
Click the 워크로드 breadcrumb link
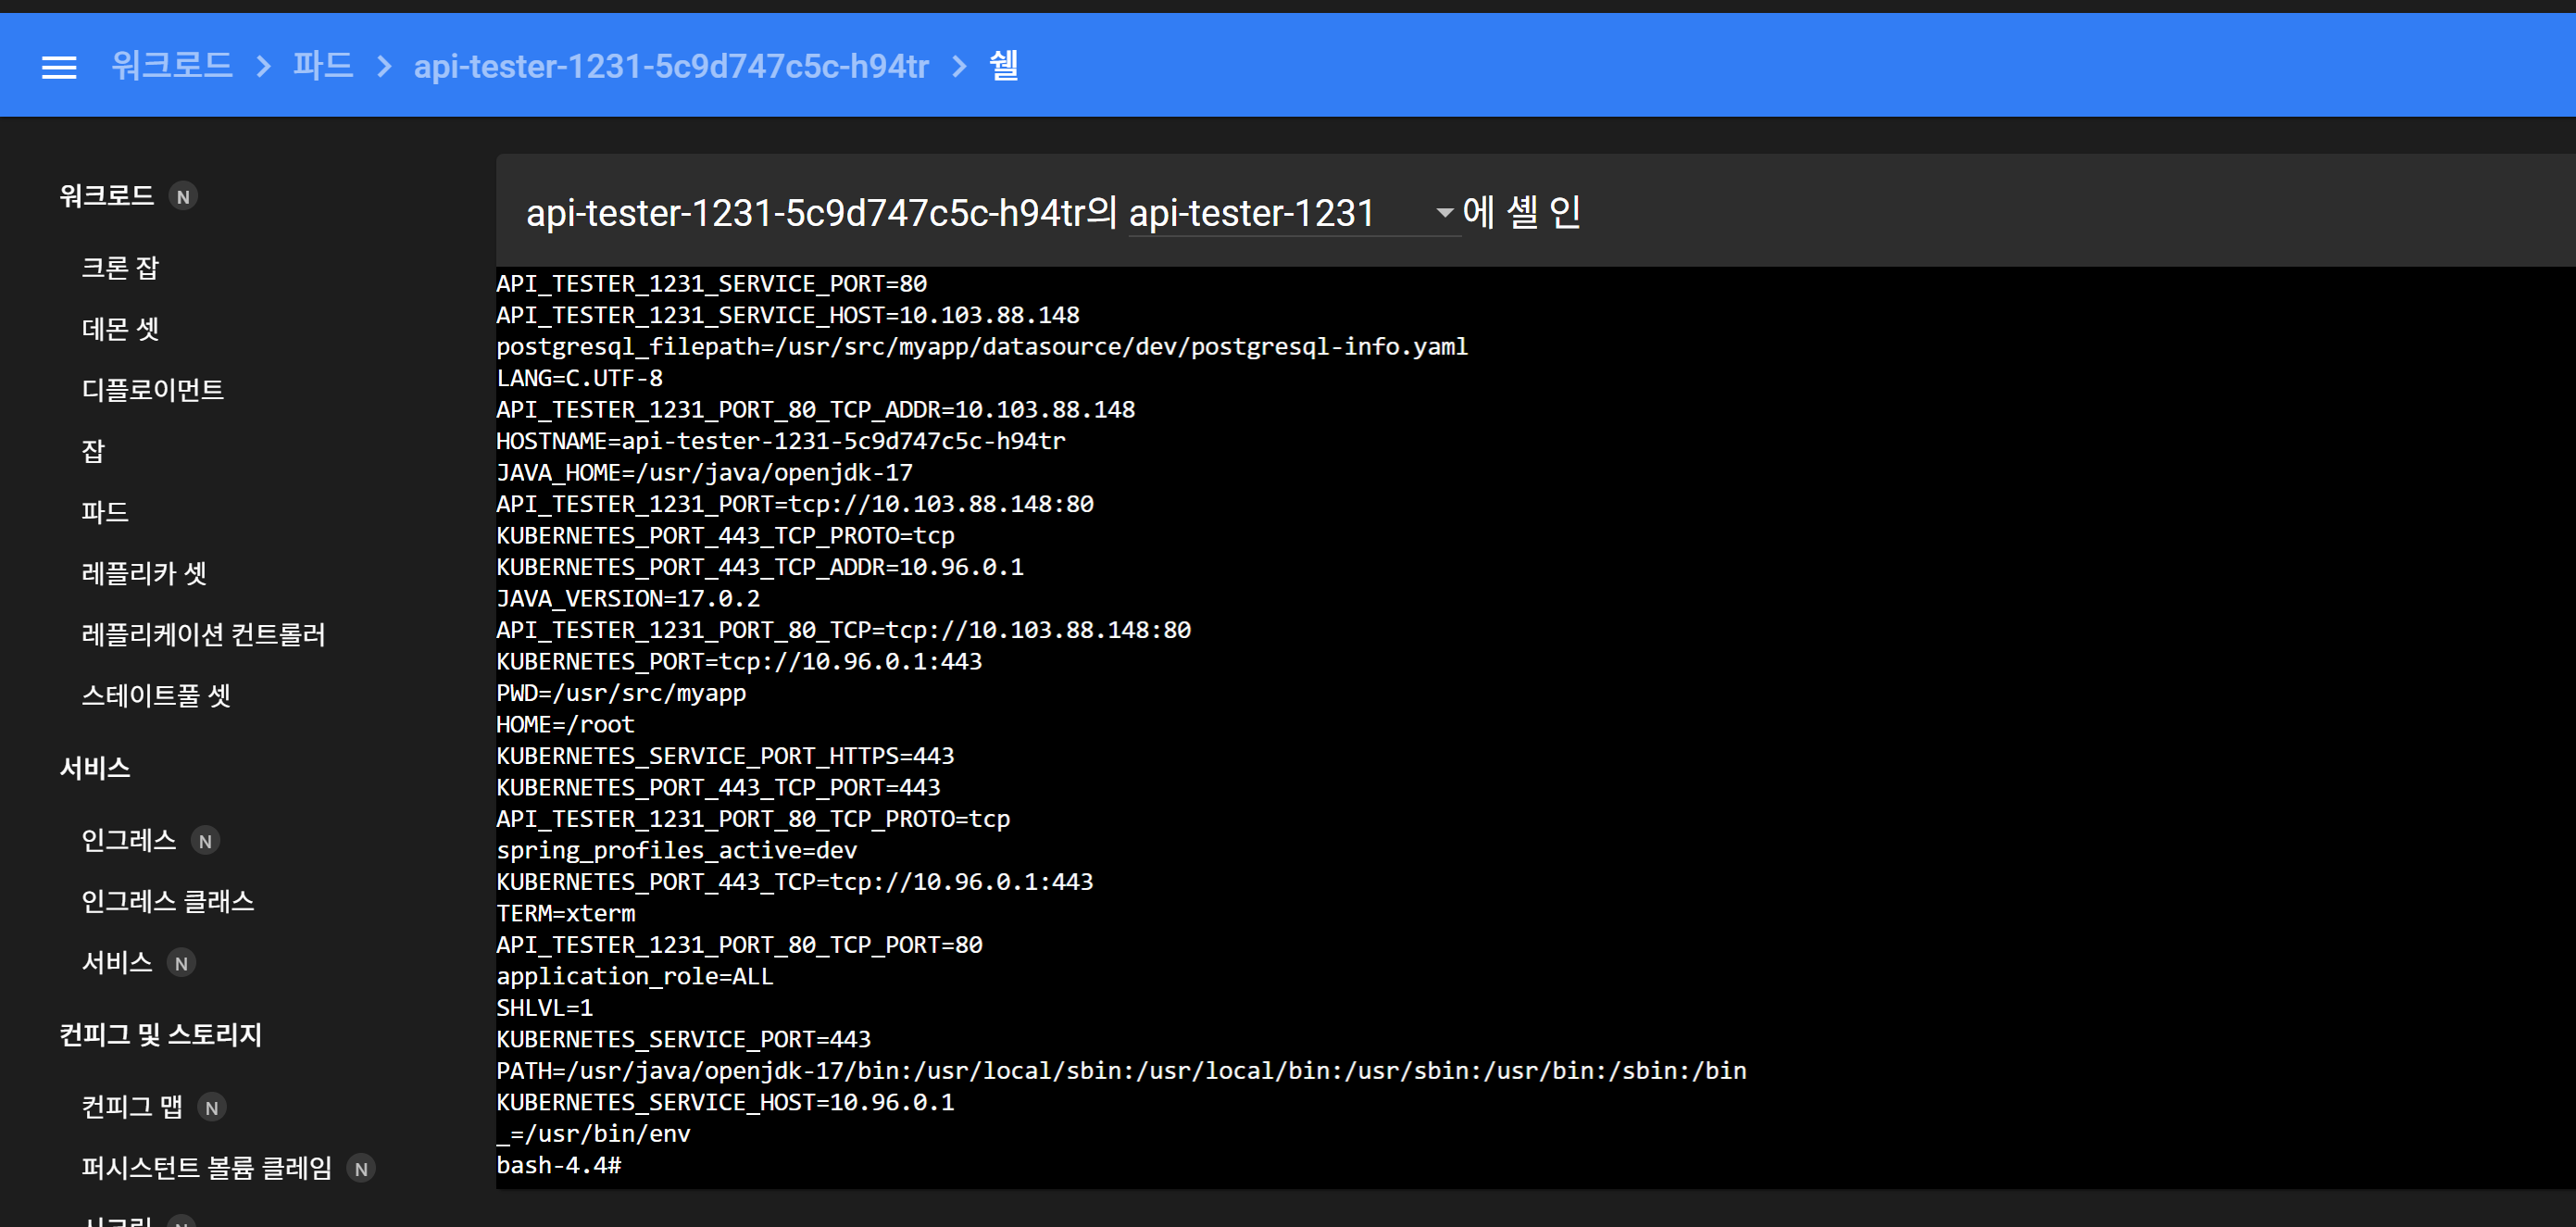172,66
